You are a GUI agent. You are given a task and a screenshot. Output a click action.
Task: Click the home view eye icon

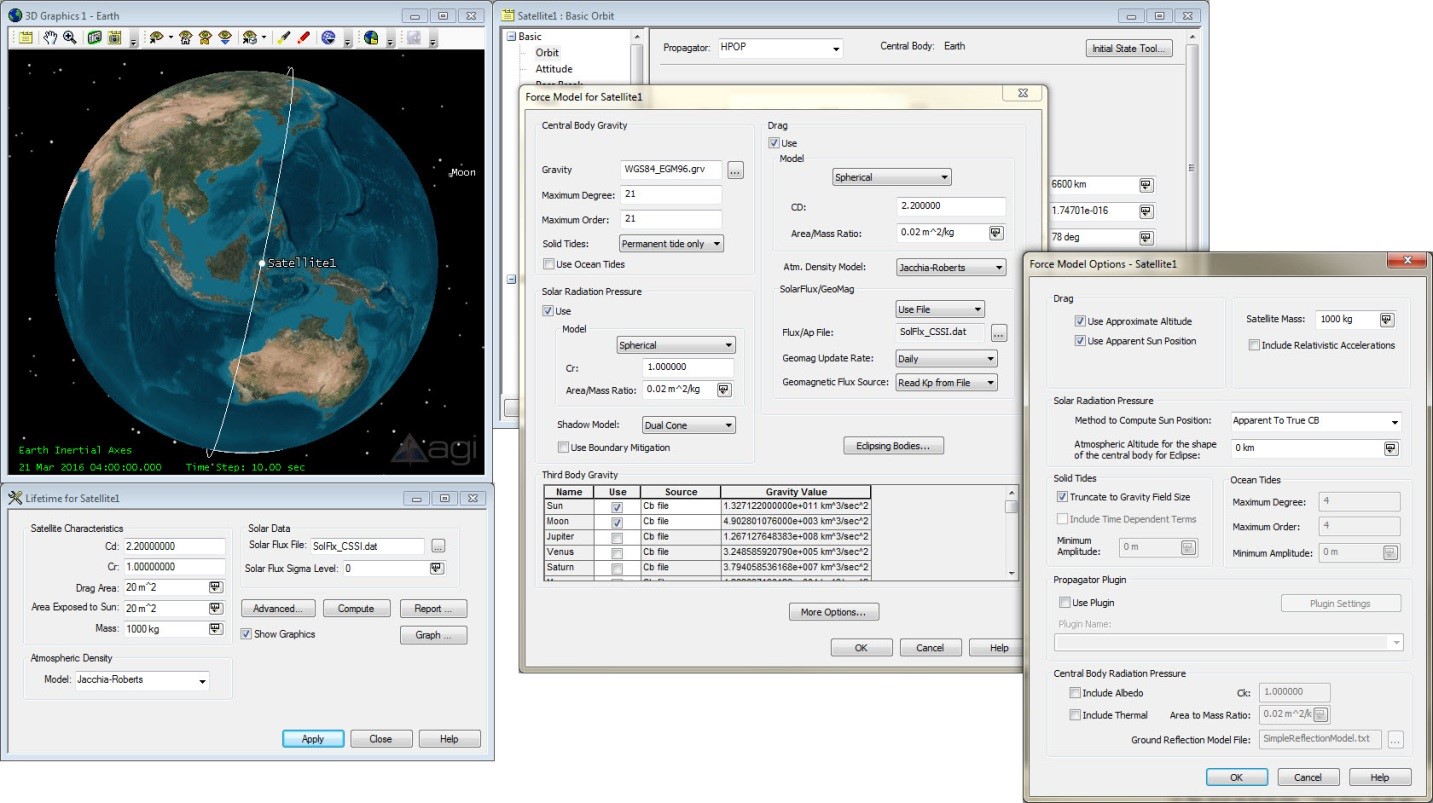tap(185, 38)
